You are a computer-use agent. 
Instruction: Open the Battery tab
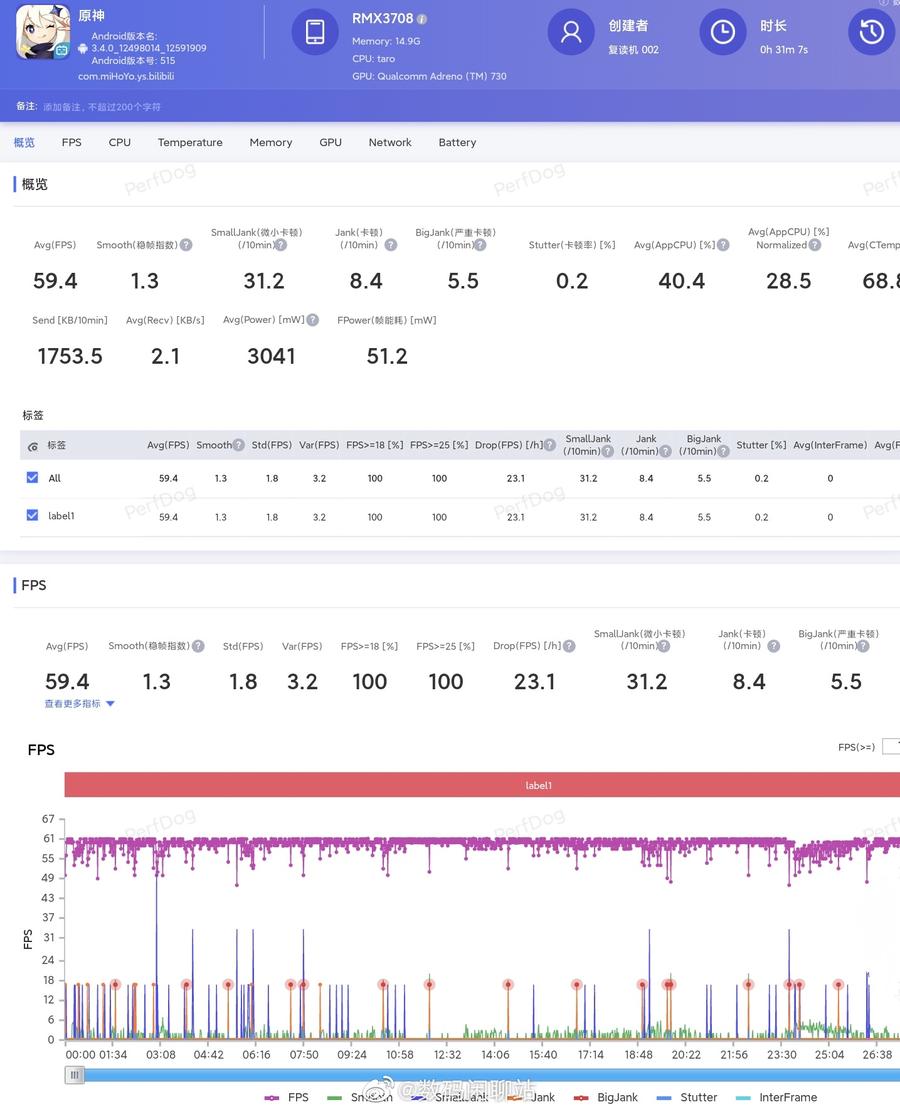tap(457, 142)
